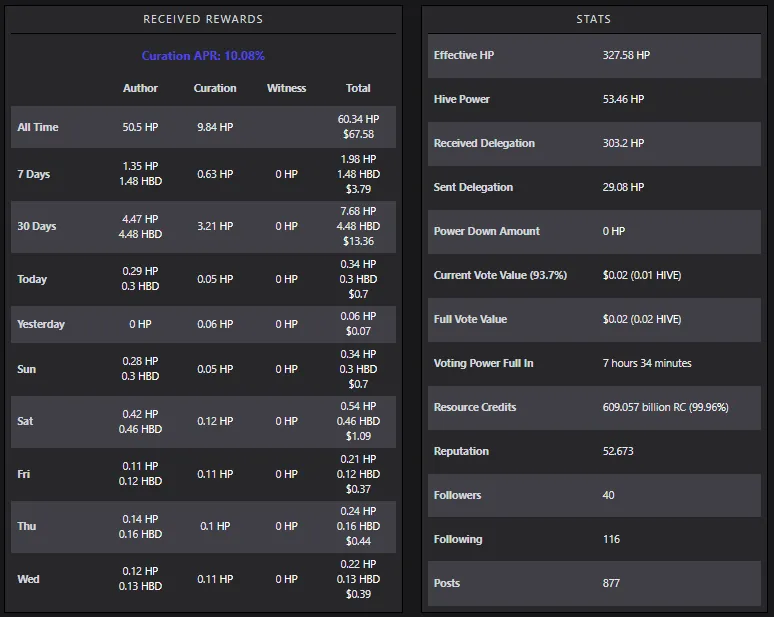774x617 pixels.
Task: Click the $0.37 Fri total
Action: click(358, 489)
